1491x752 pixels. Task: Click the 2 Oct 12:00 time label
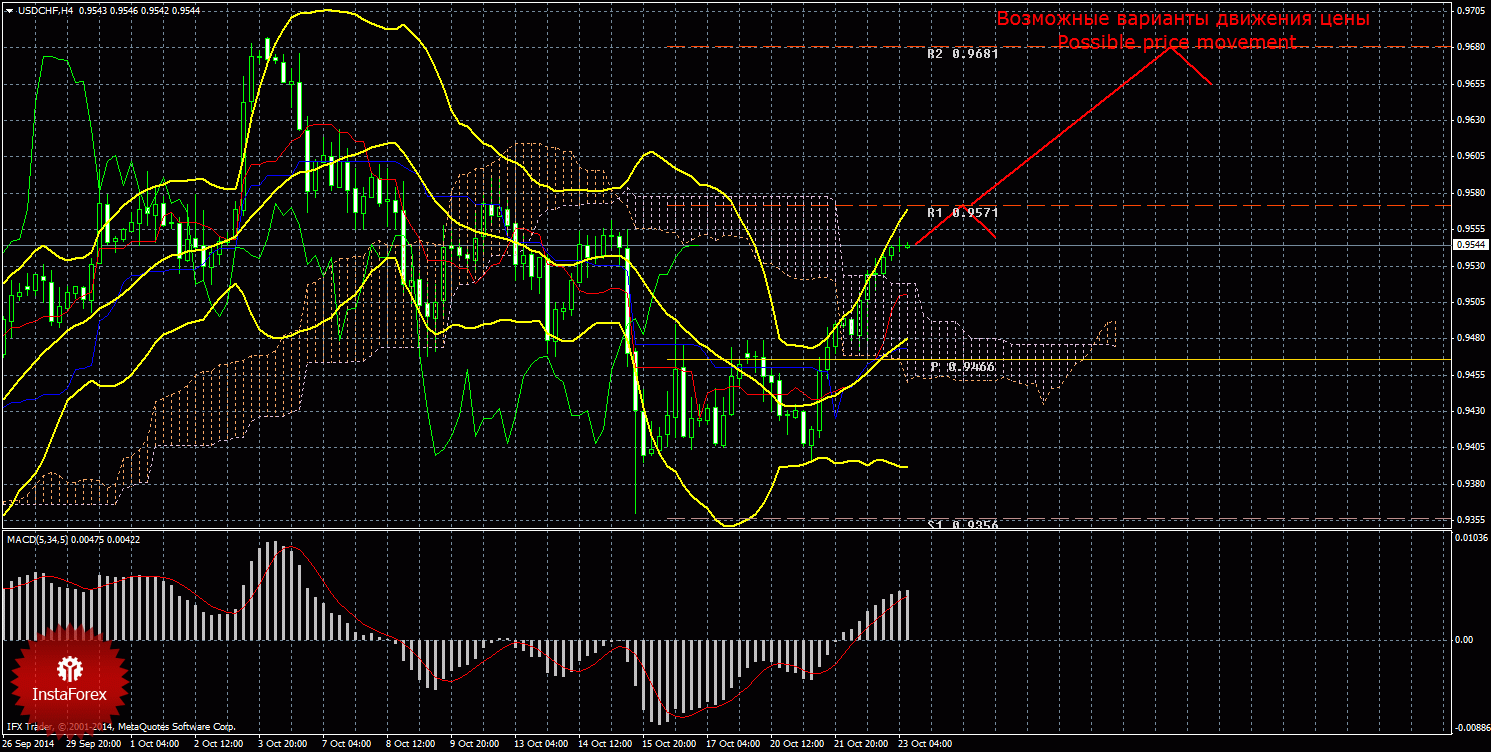218,744
